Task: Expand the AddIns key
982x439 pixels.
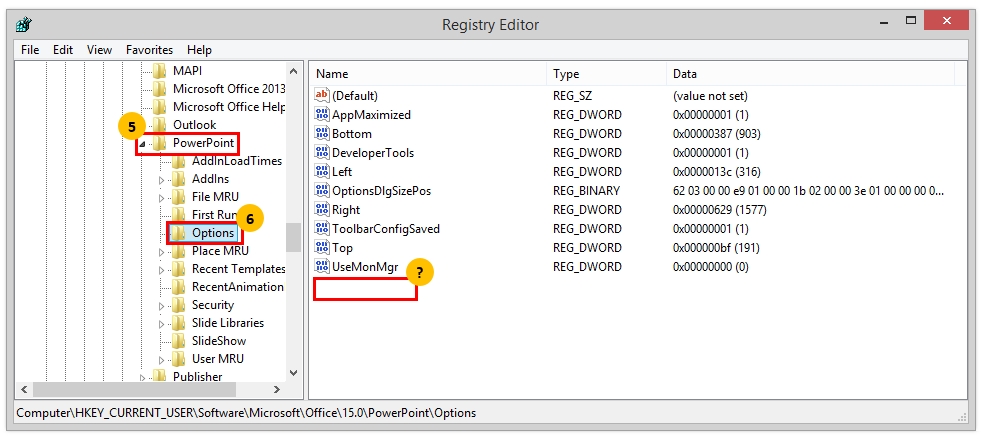Action: [x=161, y=180]
